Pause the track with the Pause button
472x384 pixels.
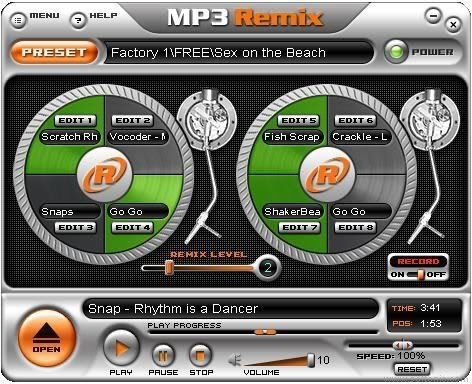[163, 356]
